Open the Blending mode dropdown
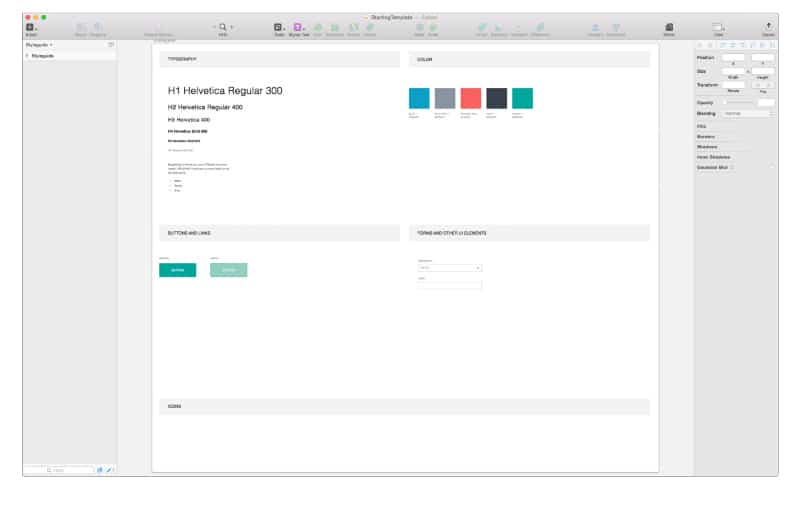The height and width of the screenshot is (507, 800). (748, 113)
